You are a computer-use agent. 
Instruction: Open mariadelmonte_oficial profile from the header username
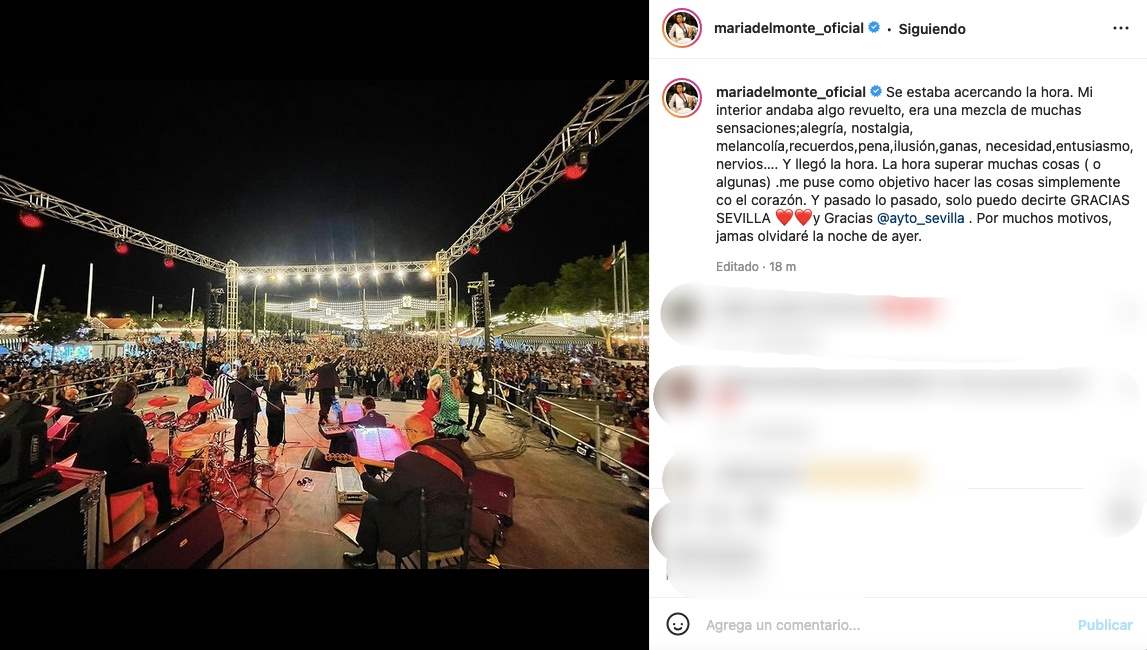click(x=789, y=29)
